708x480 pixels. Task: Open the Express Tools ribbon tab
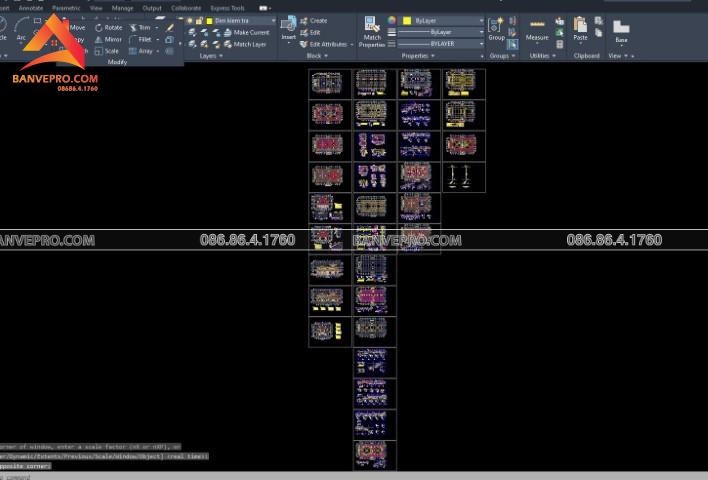(227, 8)
